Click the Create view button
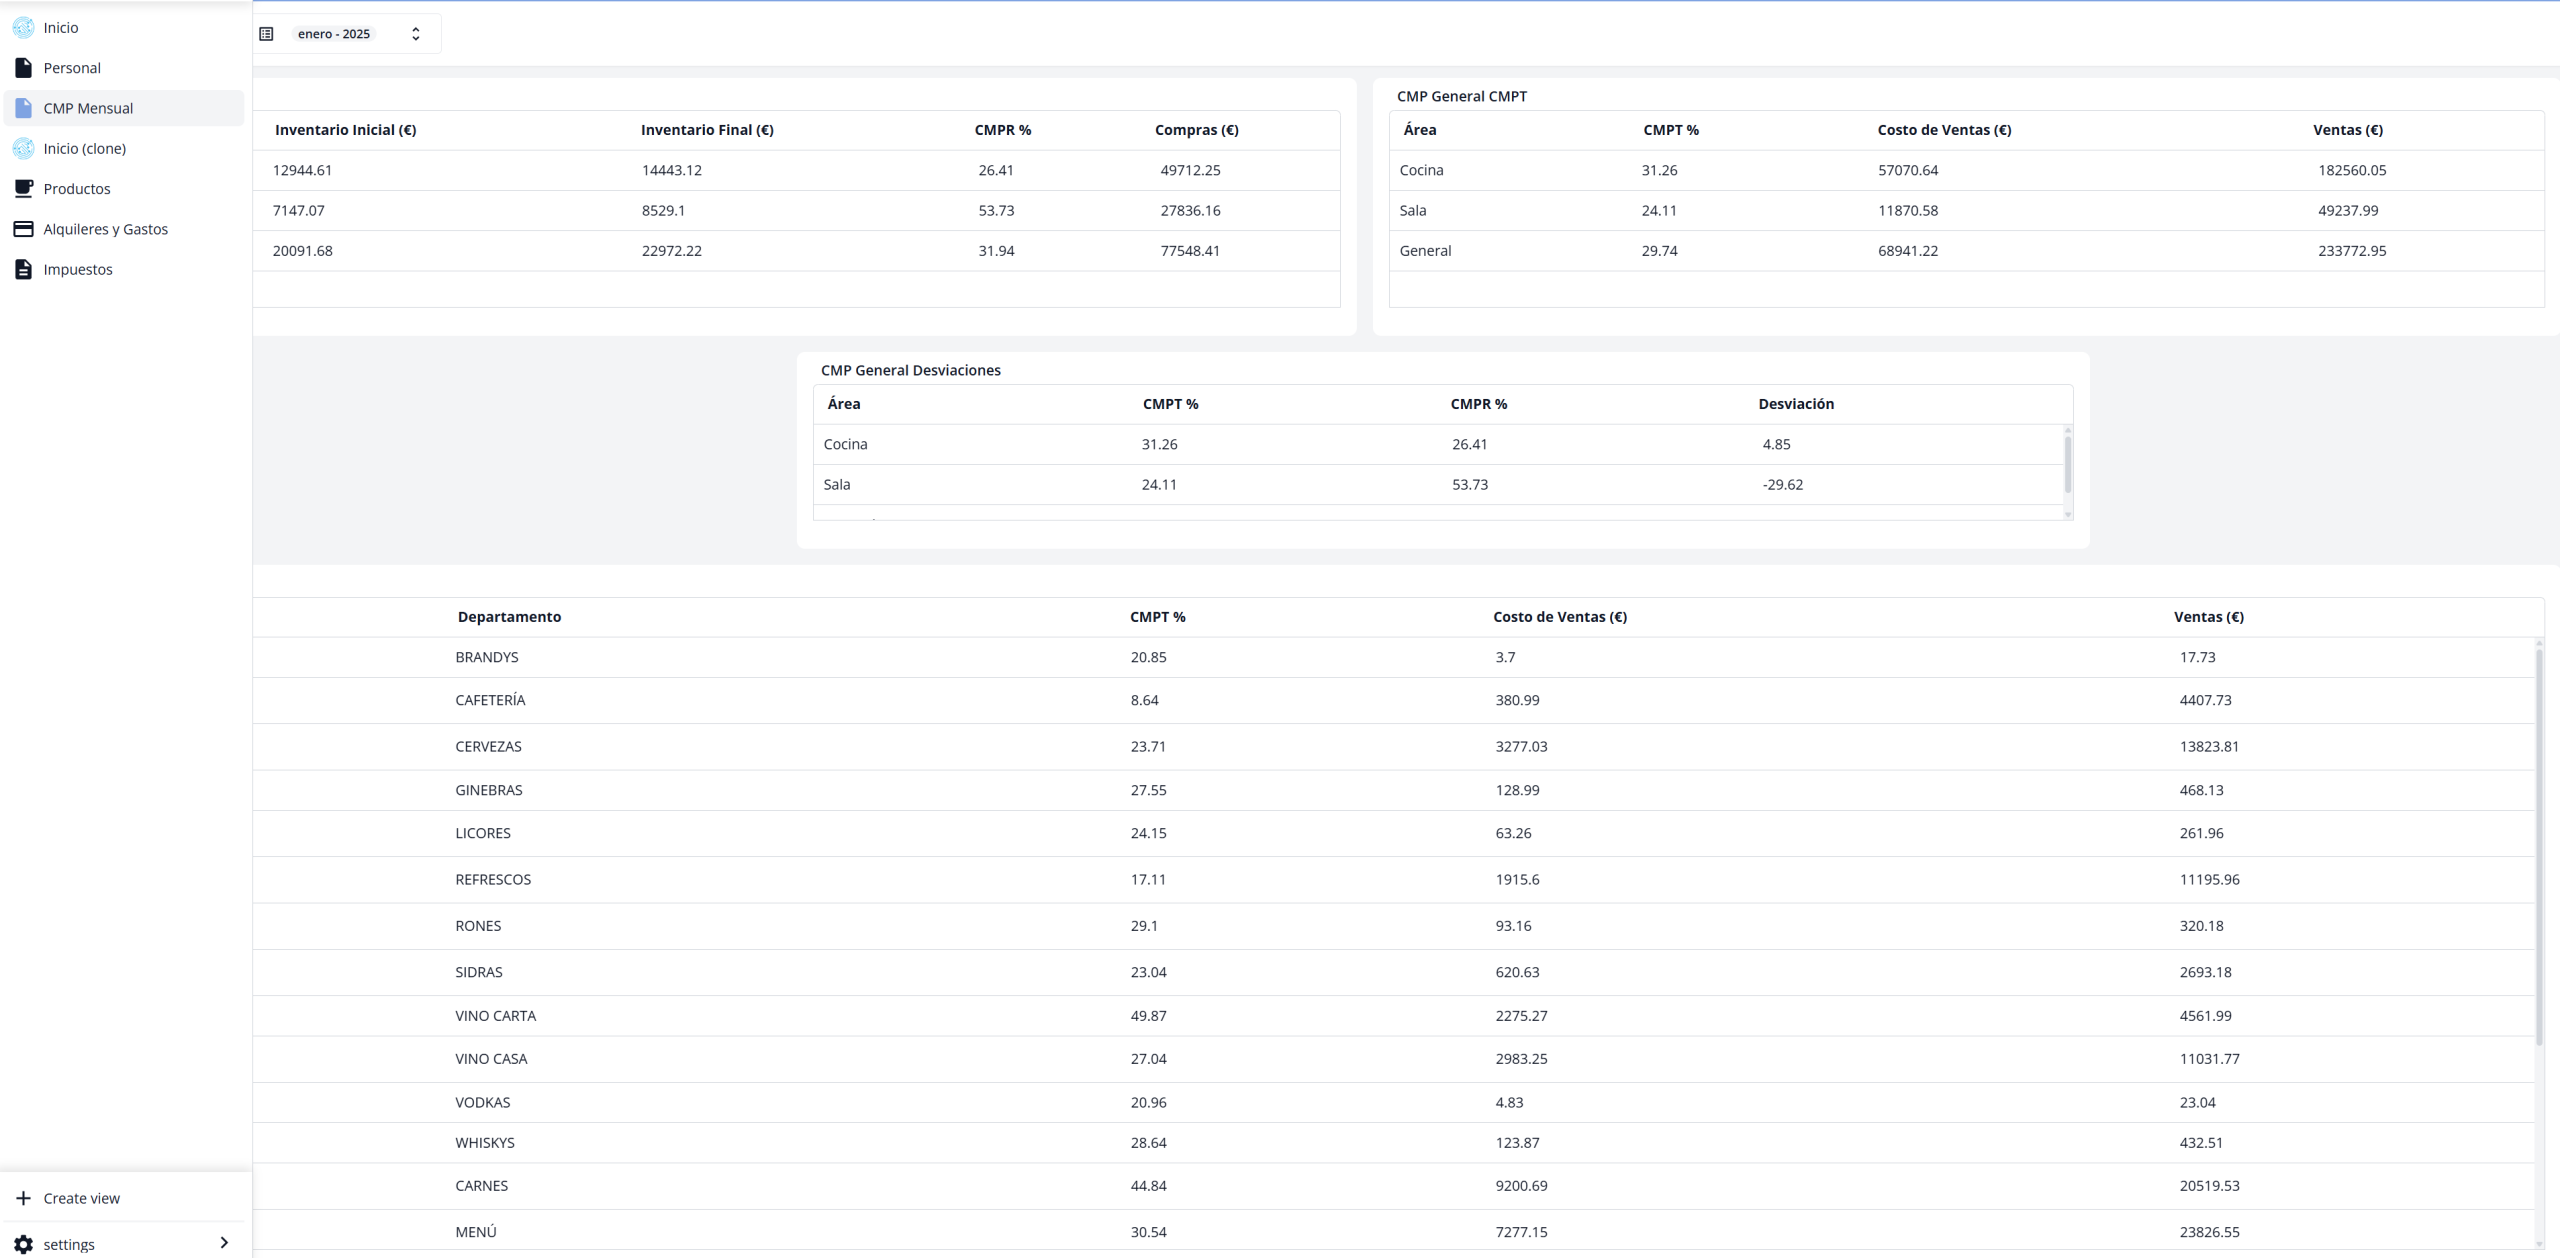The height and width of the screenshot is (1258, 2560). (x=81, y=1198)
